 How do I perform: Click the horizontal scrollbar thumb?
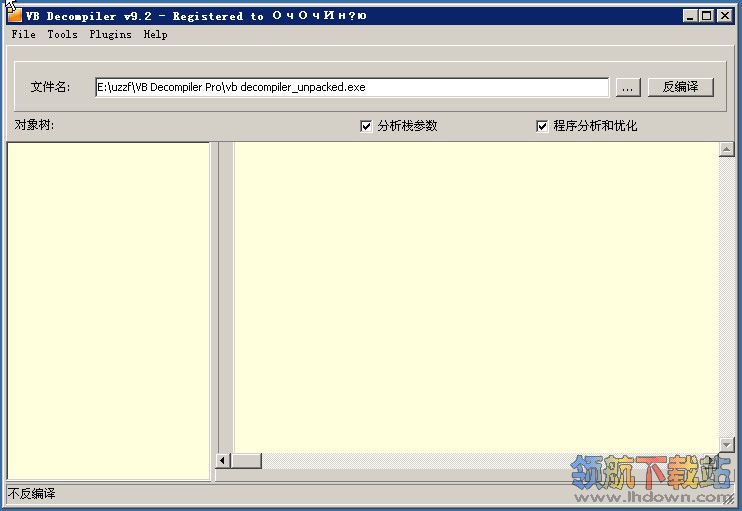(x=246, y=460)
